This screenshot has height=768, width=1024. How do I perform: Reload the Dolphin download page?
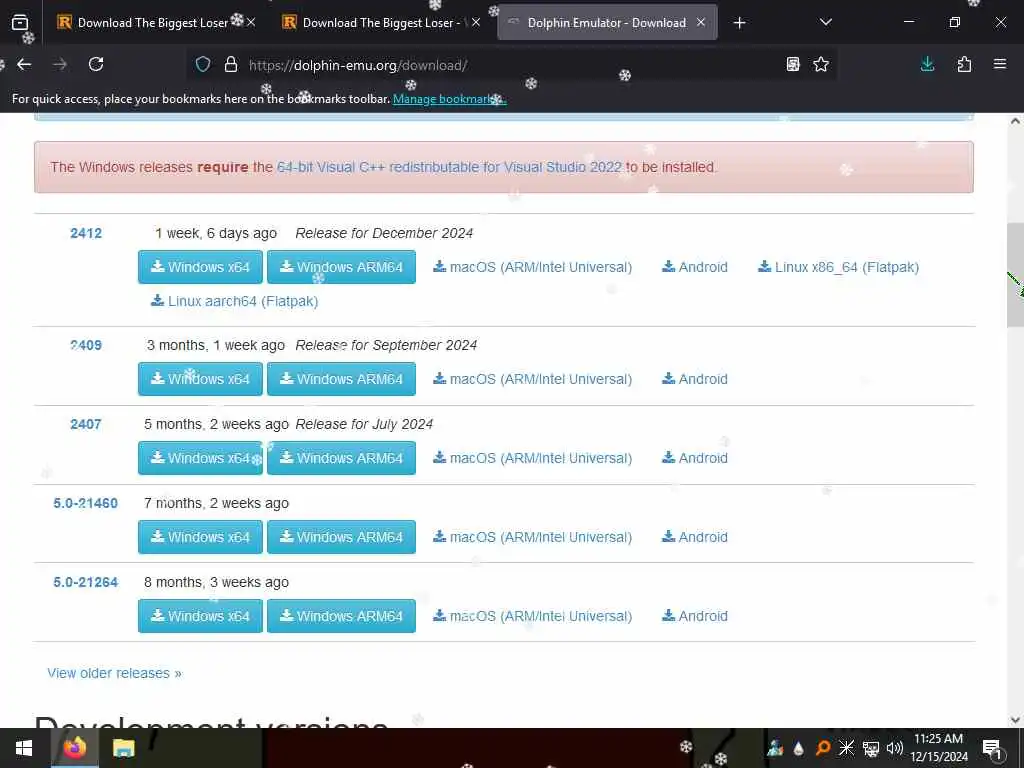[96, 64]
